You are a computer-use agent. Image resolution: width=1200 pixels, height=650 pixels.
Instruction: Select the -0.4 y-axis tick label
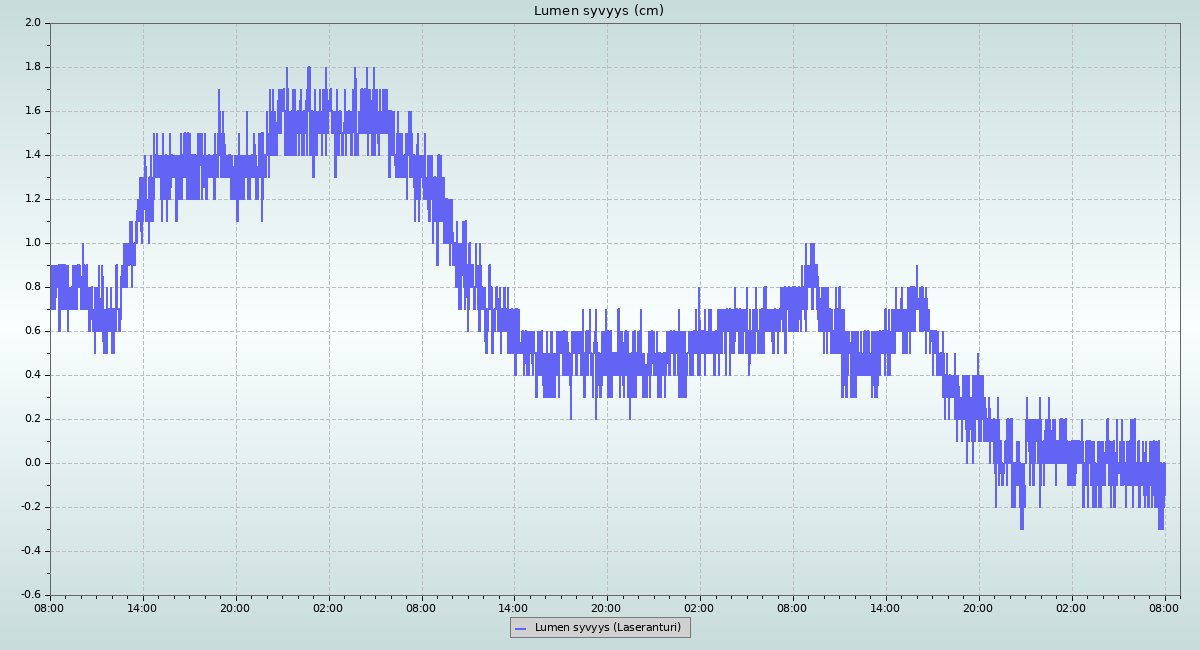pyautogui.click(x=30, y=551)
